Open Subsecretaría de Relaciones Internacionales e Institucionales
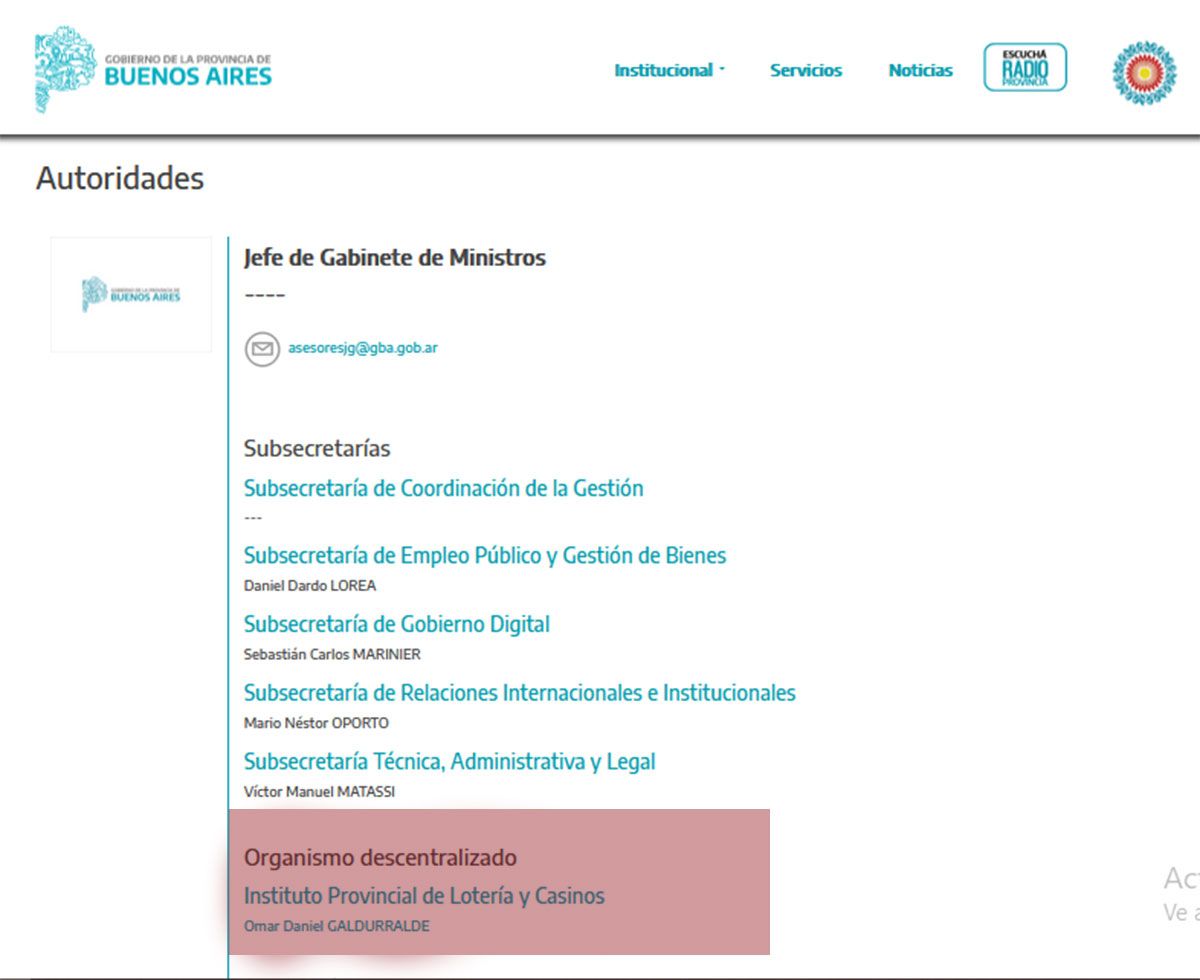 coord(519,693)
